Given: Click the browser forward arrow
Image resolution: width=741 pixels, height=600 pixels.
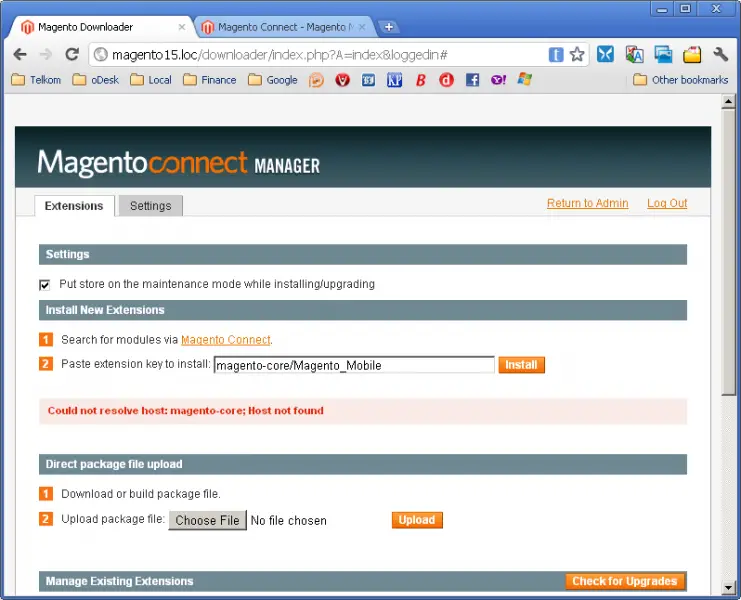Looking at the screenshot, I should (x=46, y=55).
